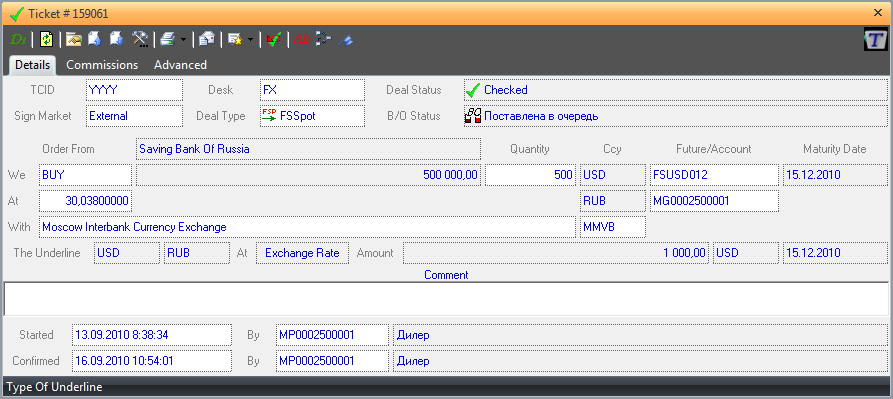
Task: Click the document with down arrow icon
Action: point(117,39)
